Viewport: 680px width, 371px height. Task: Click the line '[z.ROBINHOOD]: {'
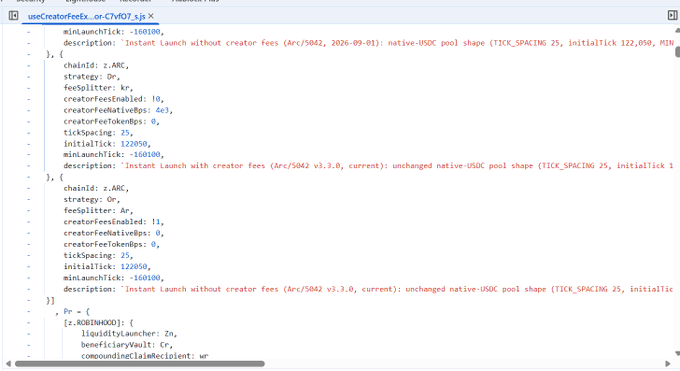[98, 323]
